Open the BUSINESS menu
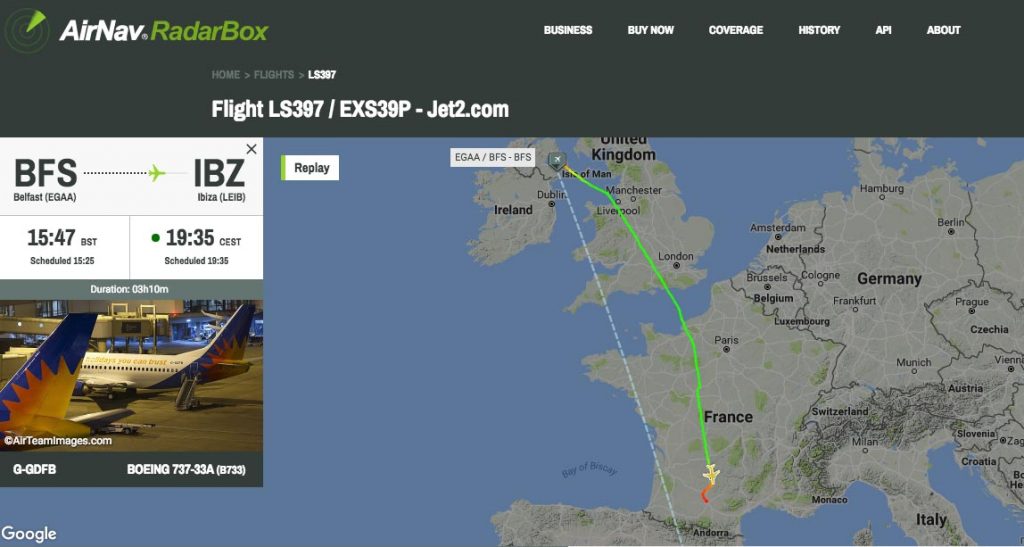 (568, 30)
